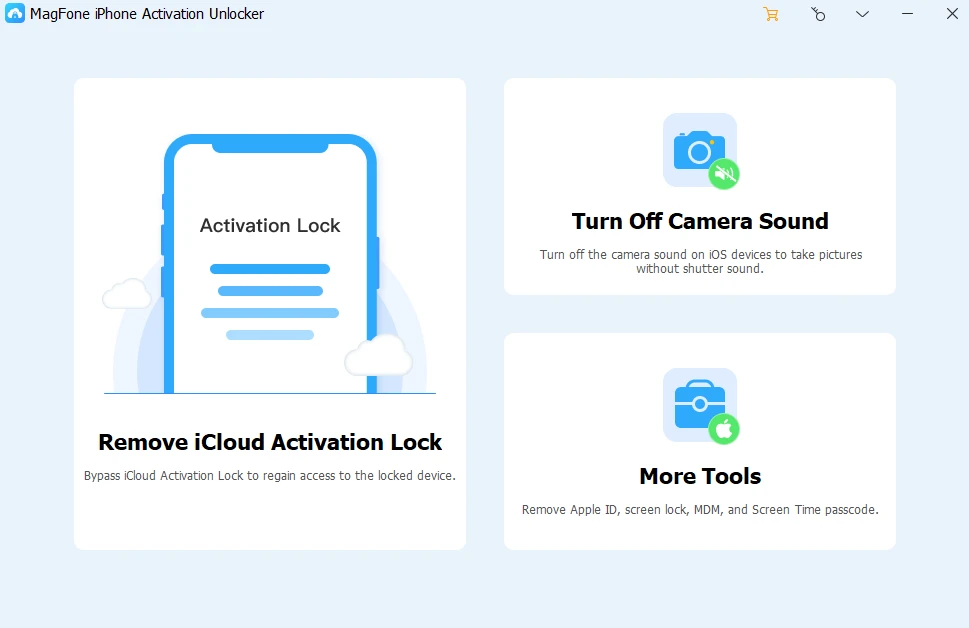
Task: Select the Turn Off Camera Sound panel
Action: [x=698, y=185]
